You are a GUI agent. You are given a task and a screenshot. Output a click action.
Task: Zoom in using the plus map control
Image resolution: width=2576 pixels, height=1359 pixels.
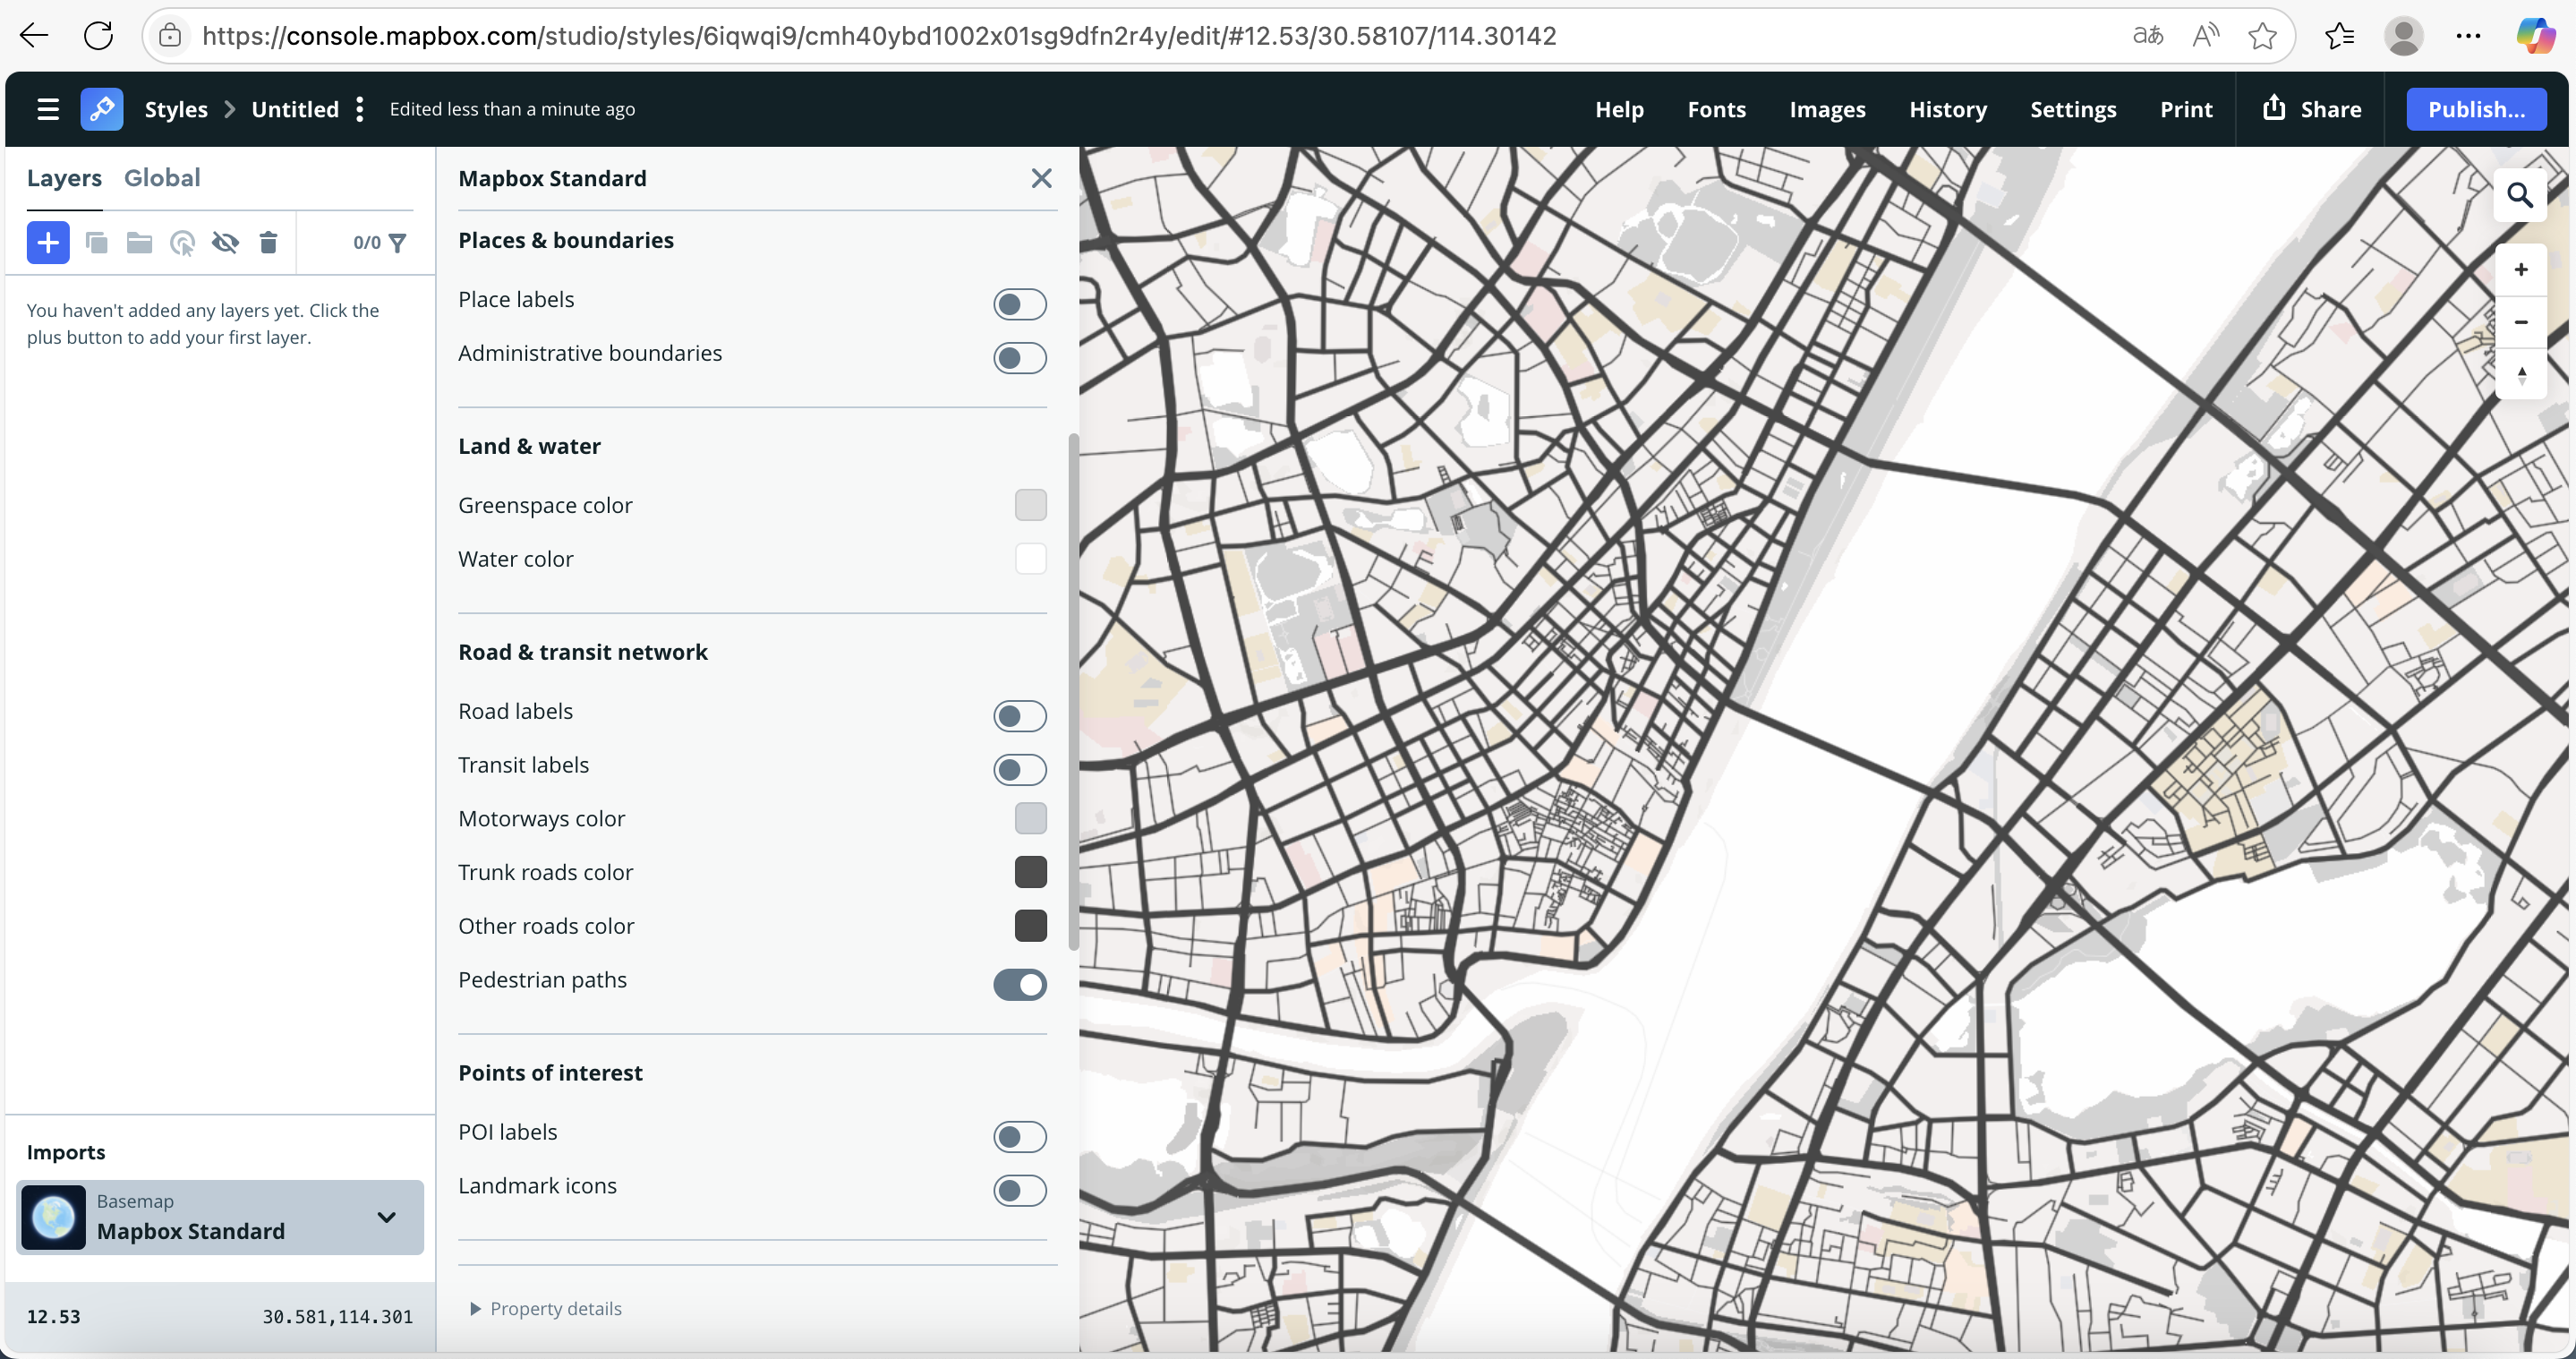click(x=2521, y=269)
